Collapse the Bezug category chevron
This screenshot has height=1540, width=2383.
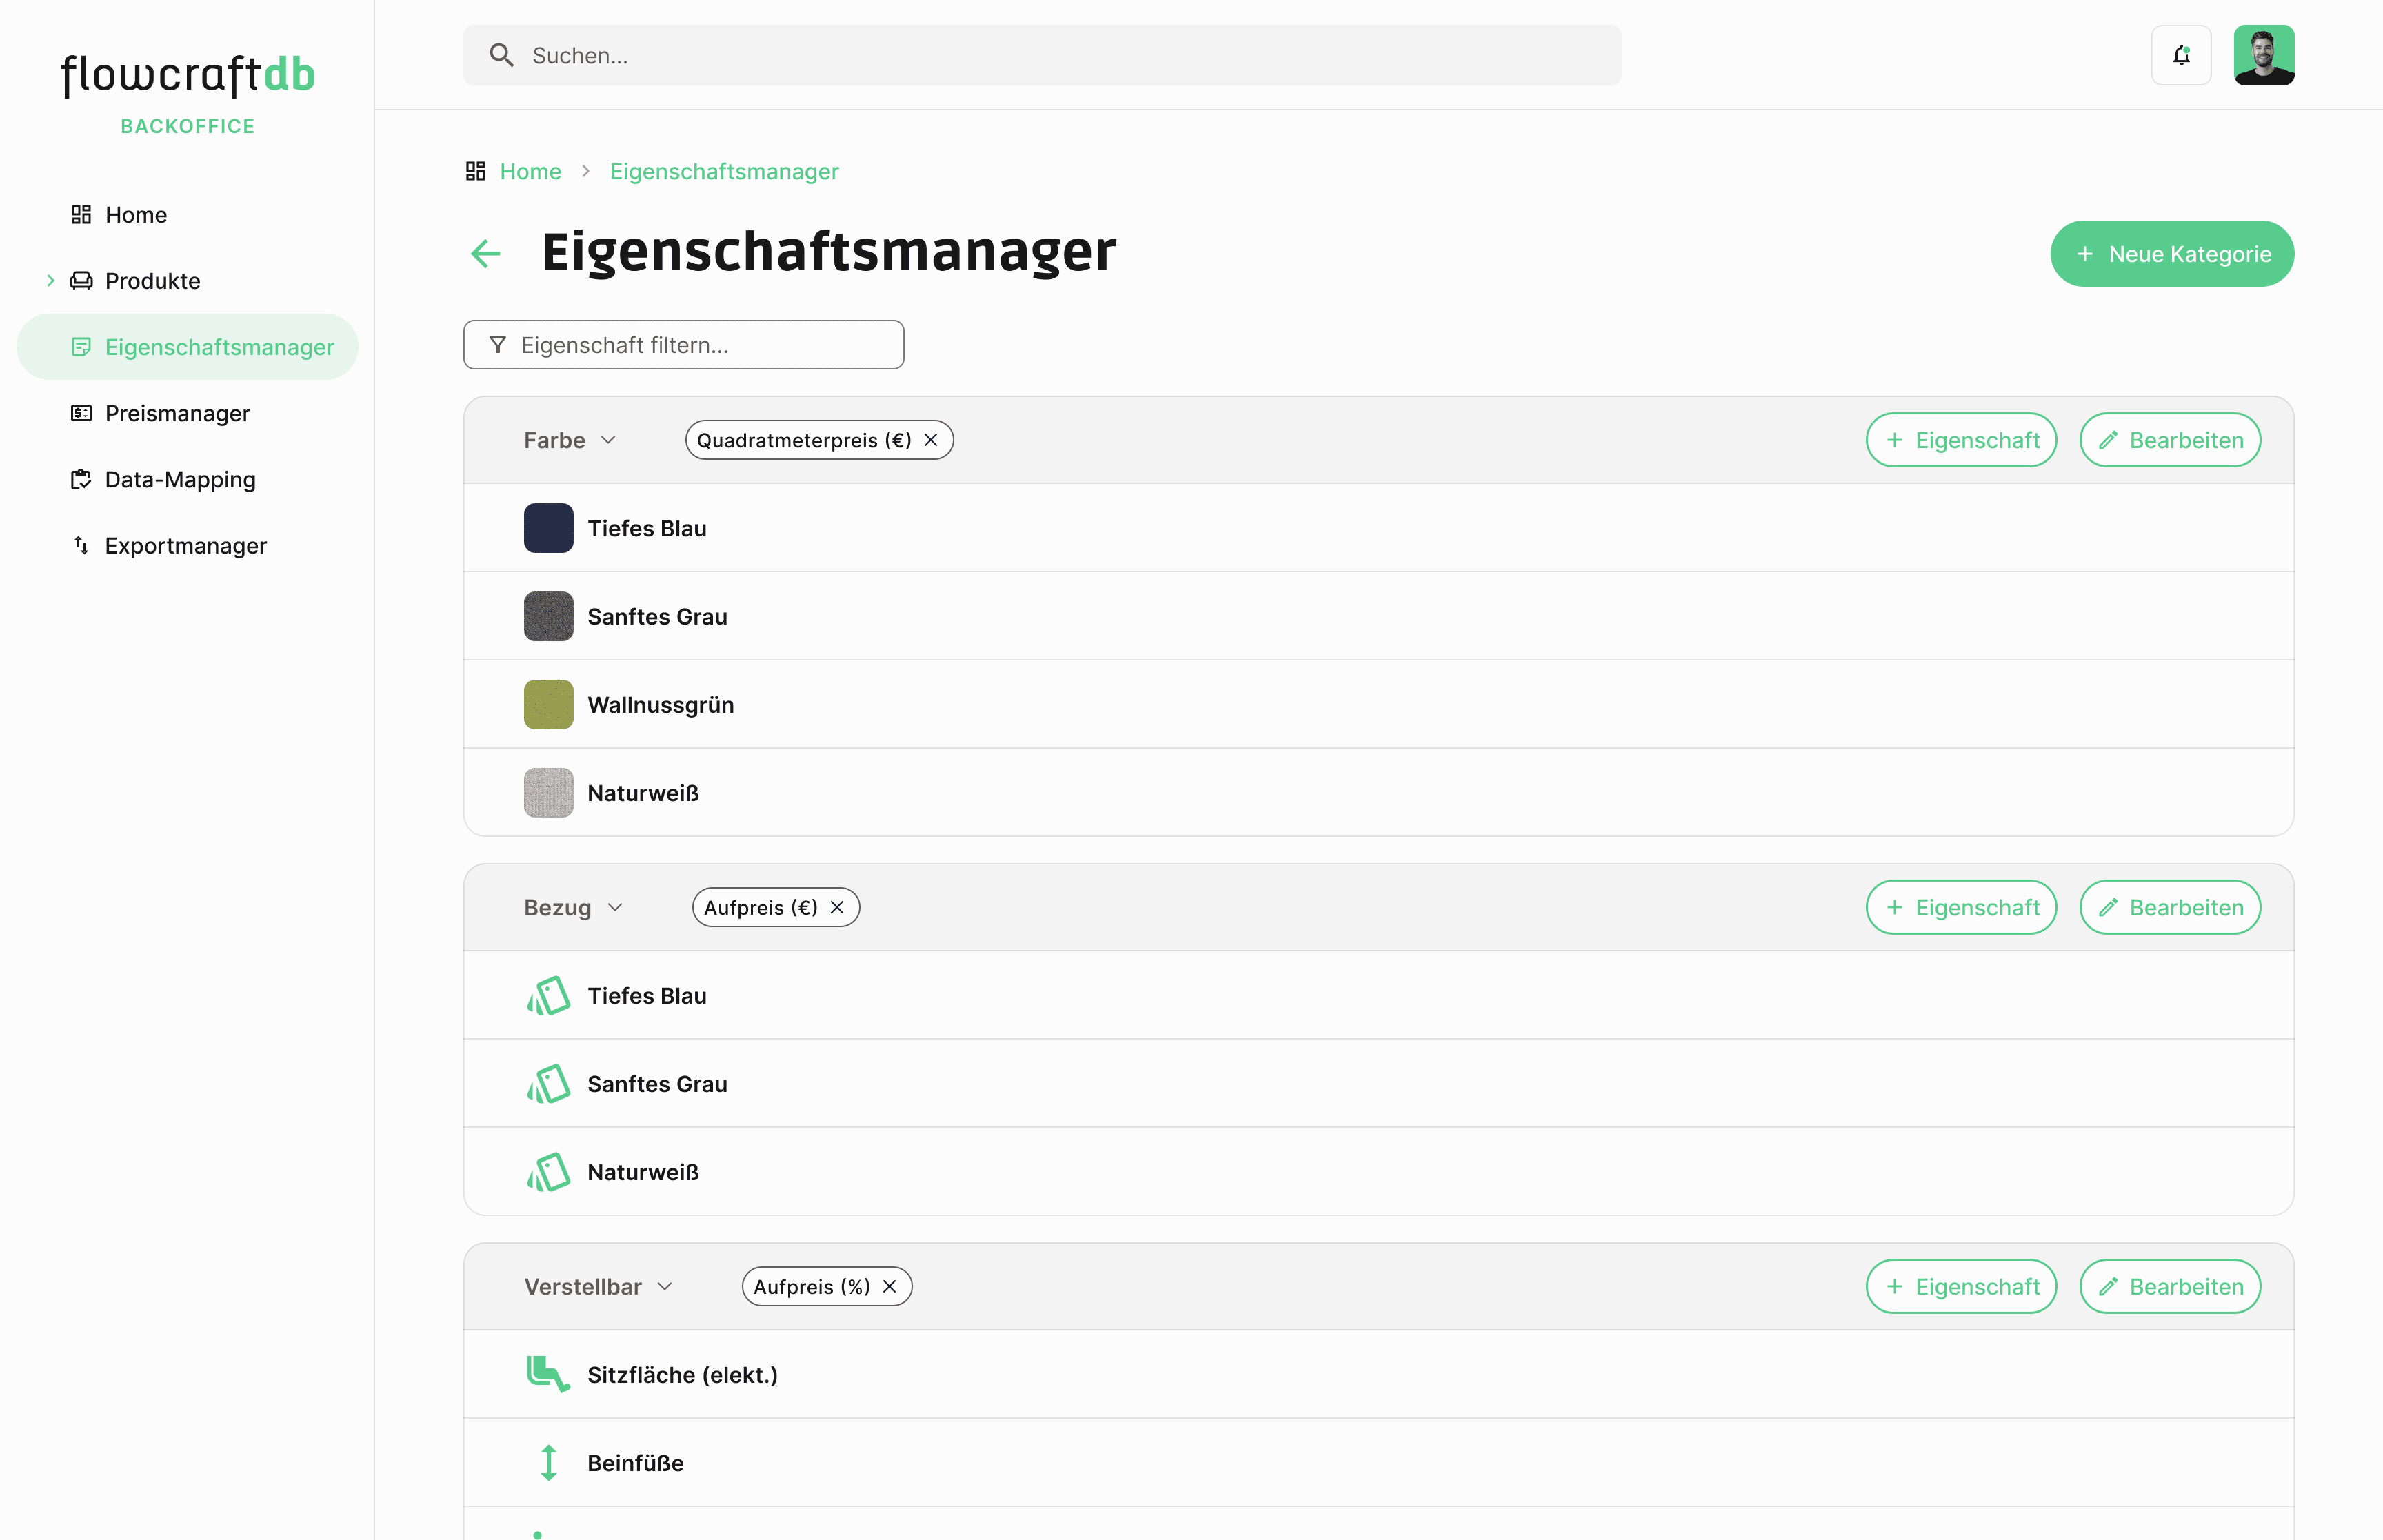pos(615,907)
